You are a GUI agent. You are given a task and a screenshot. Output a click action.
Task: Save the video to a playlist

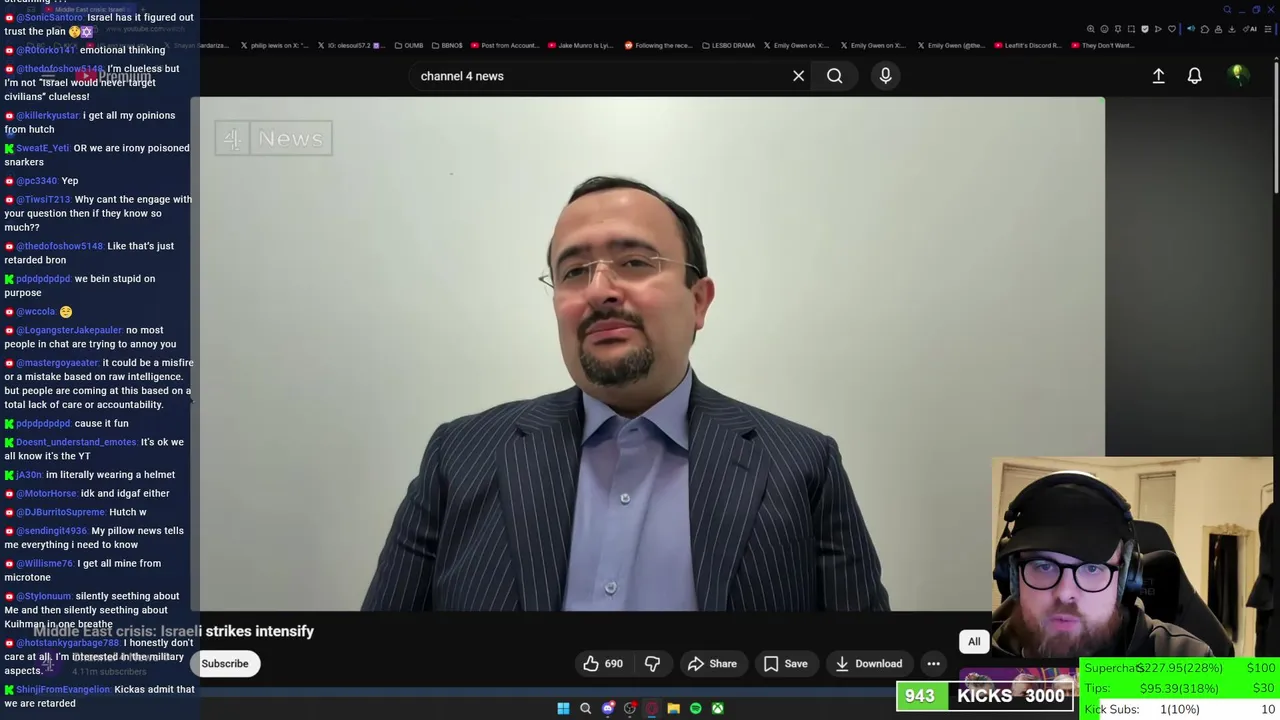click(785, 663)
